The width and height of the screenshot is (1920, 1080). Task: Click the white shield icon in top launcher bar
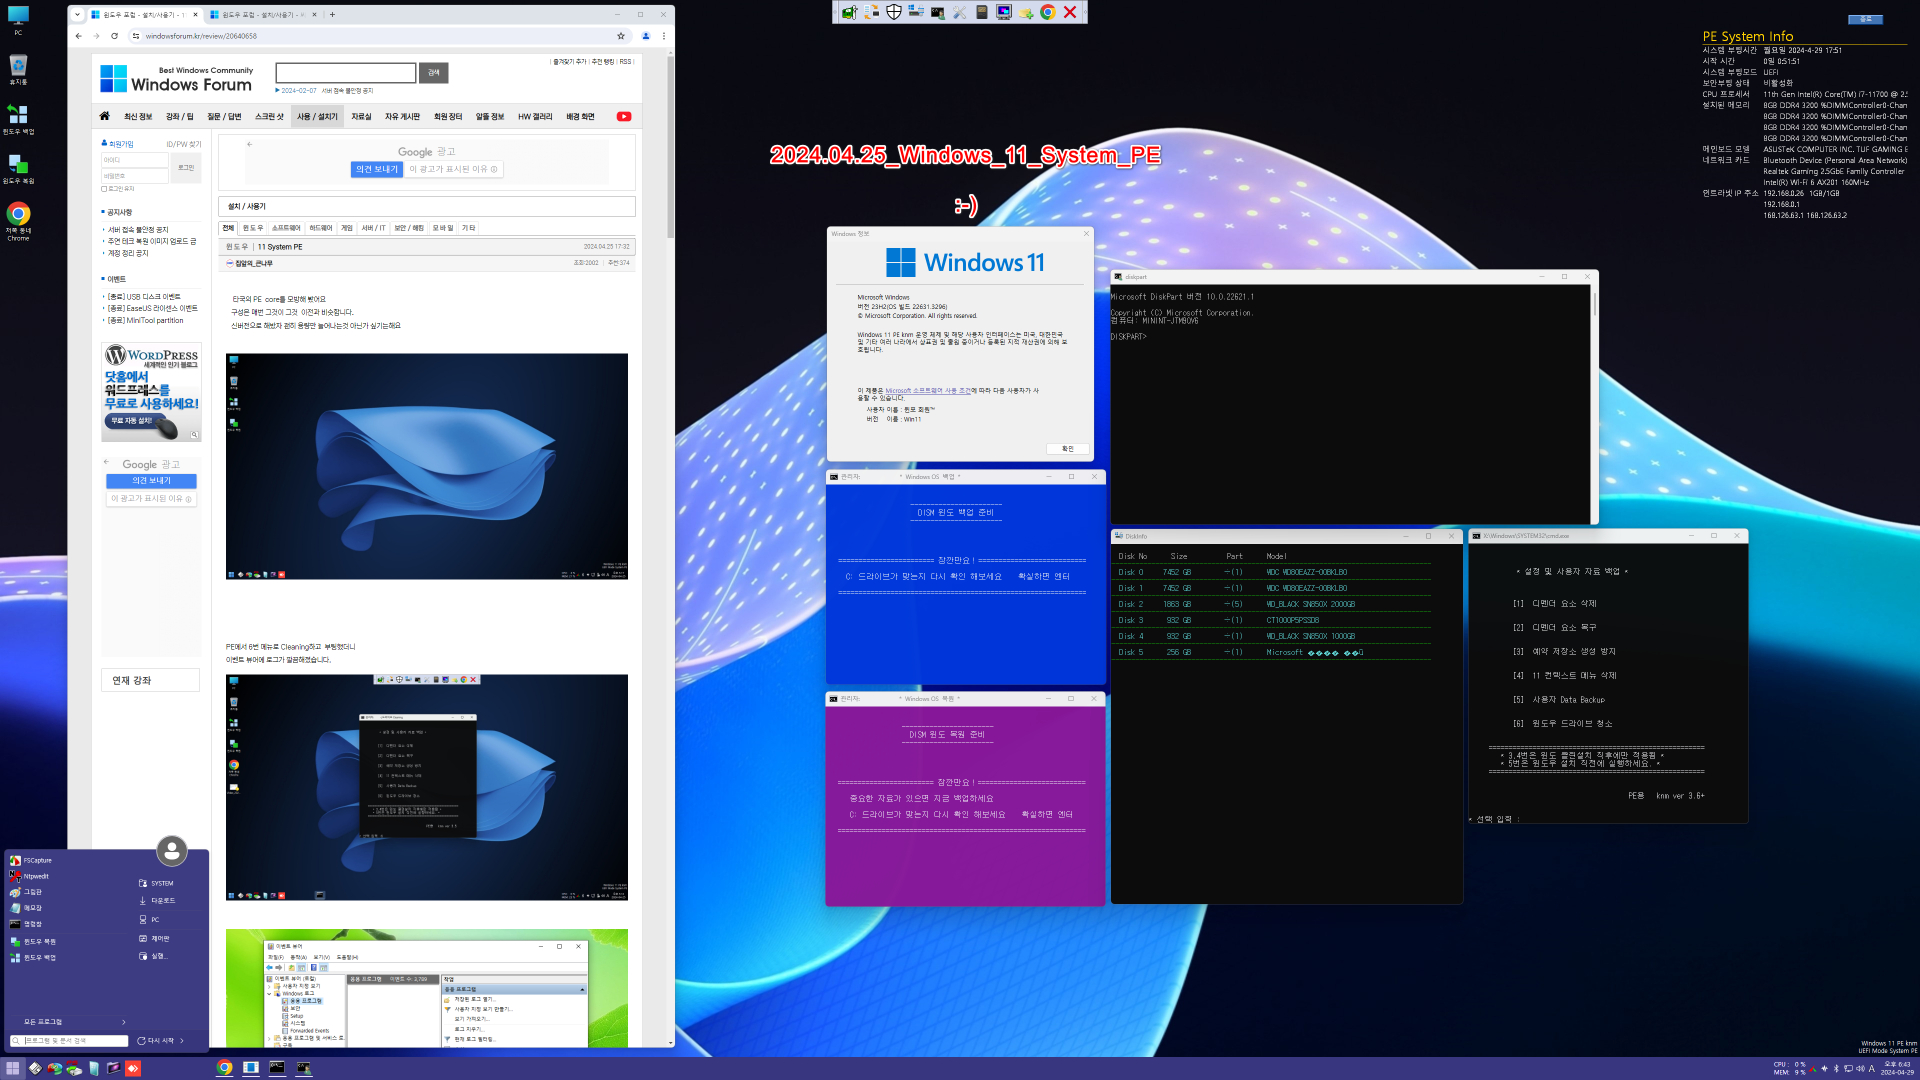[893, 12]
